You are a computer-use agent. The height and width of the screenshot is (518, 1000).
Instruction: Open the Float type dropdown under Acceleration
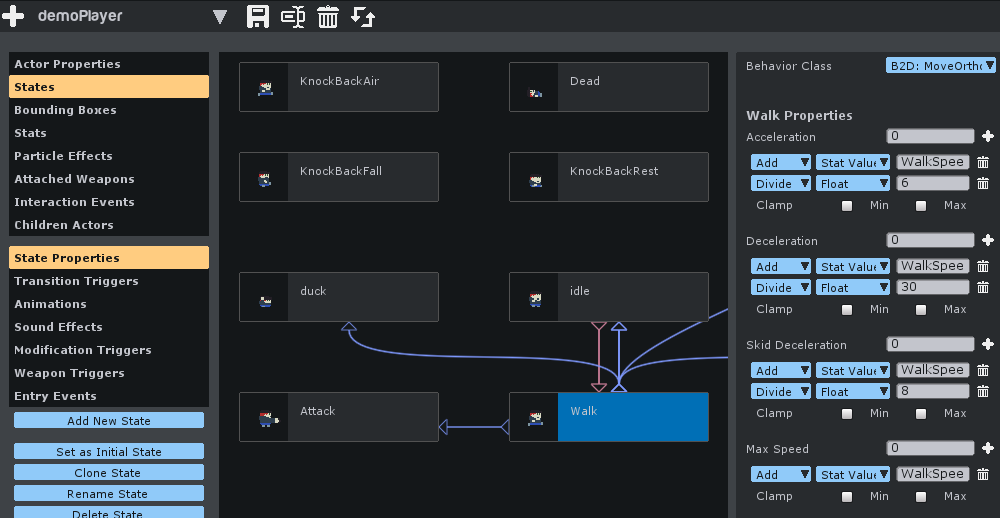(853, 184)
